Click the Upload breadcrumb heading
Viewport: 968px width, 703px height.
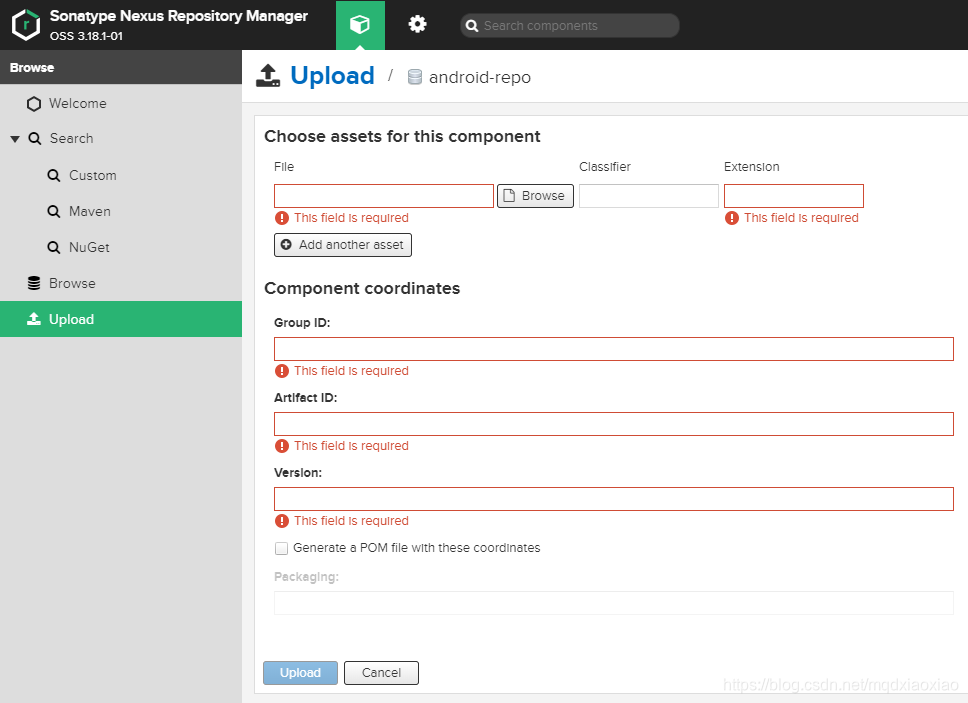click(332, 76)
